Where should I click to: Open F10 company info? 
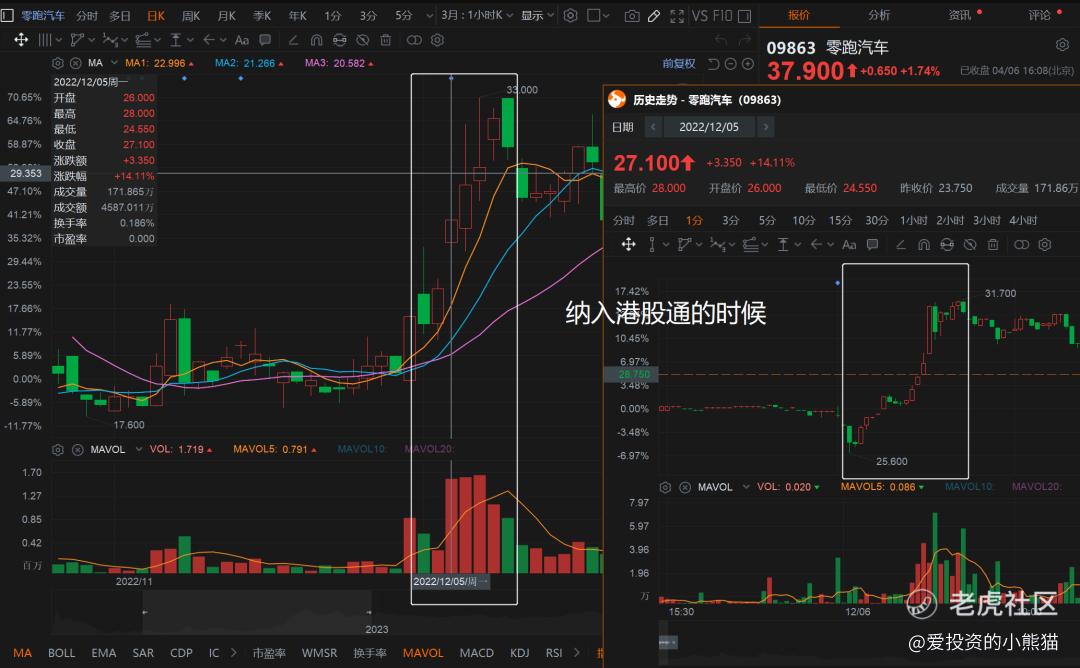pyautogui.click(x=722, y=15)
